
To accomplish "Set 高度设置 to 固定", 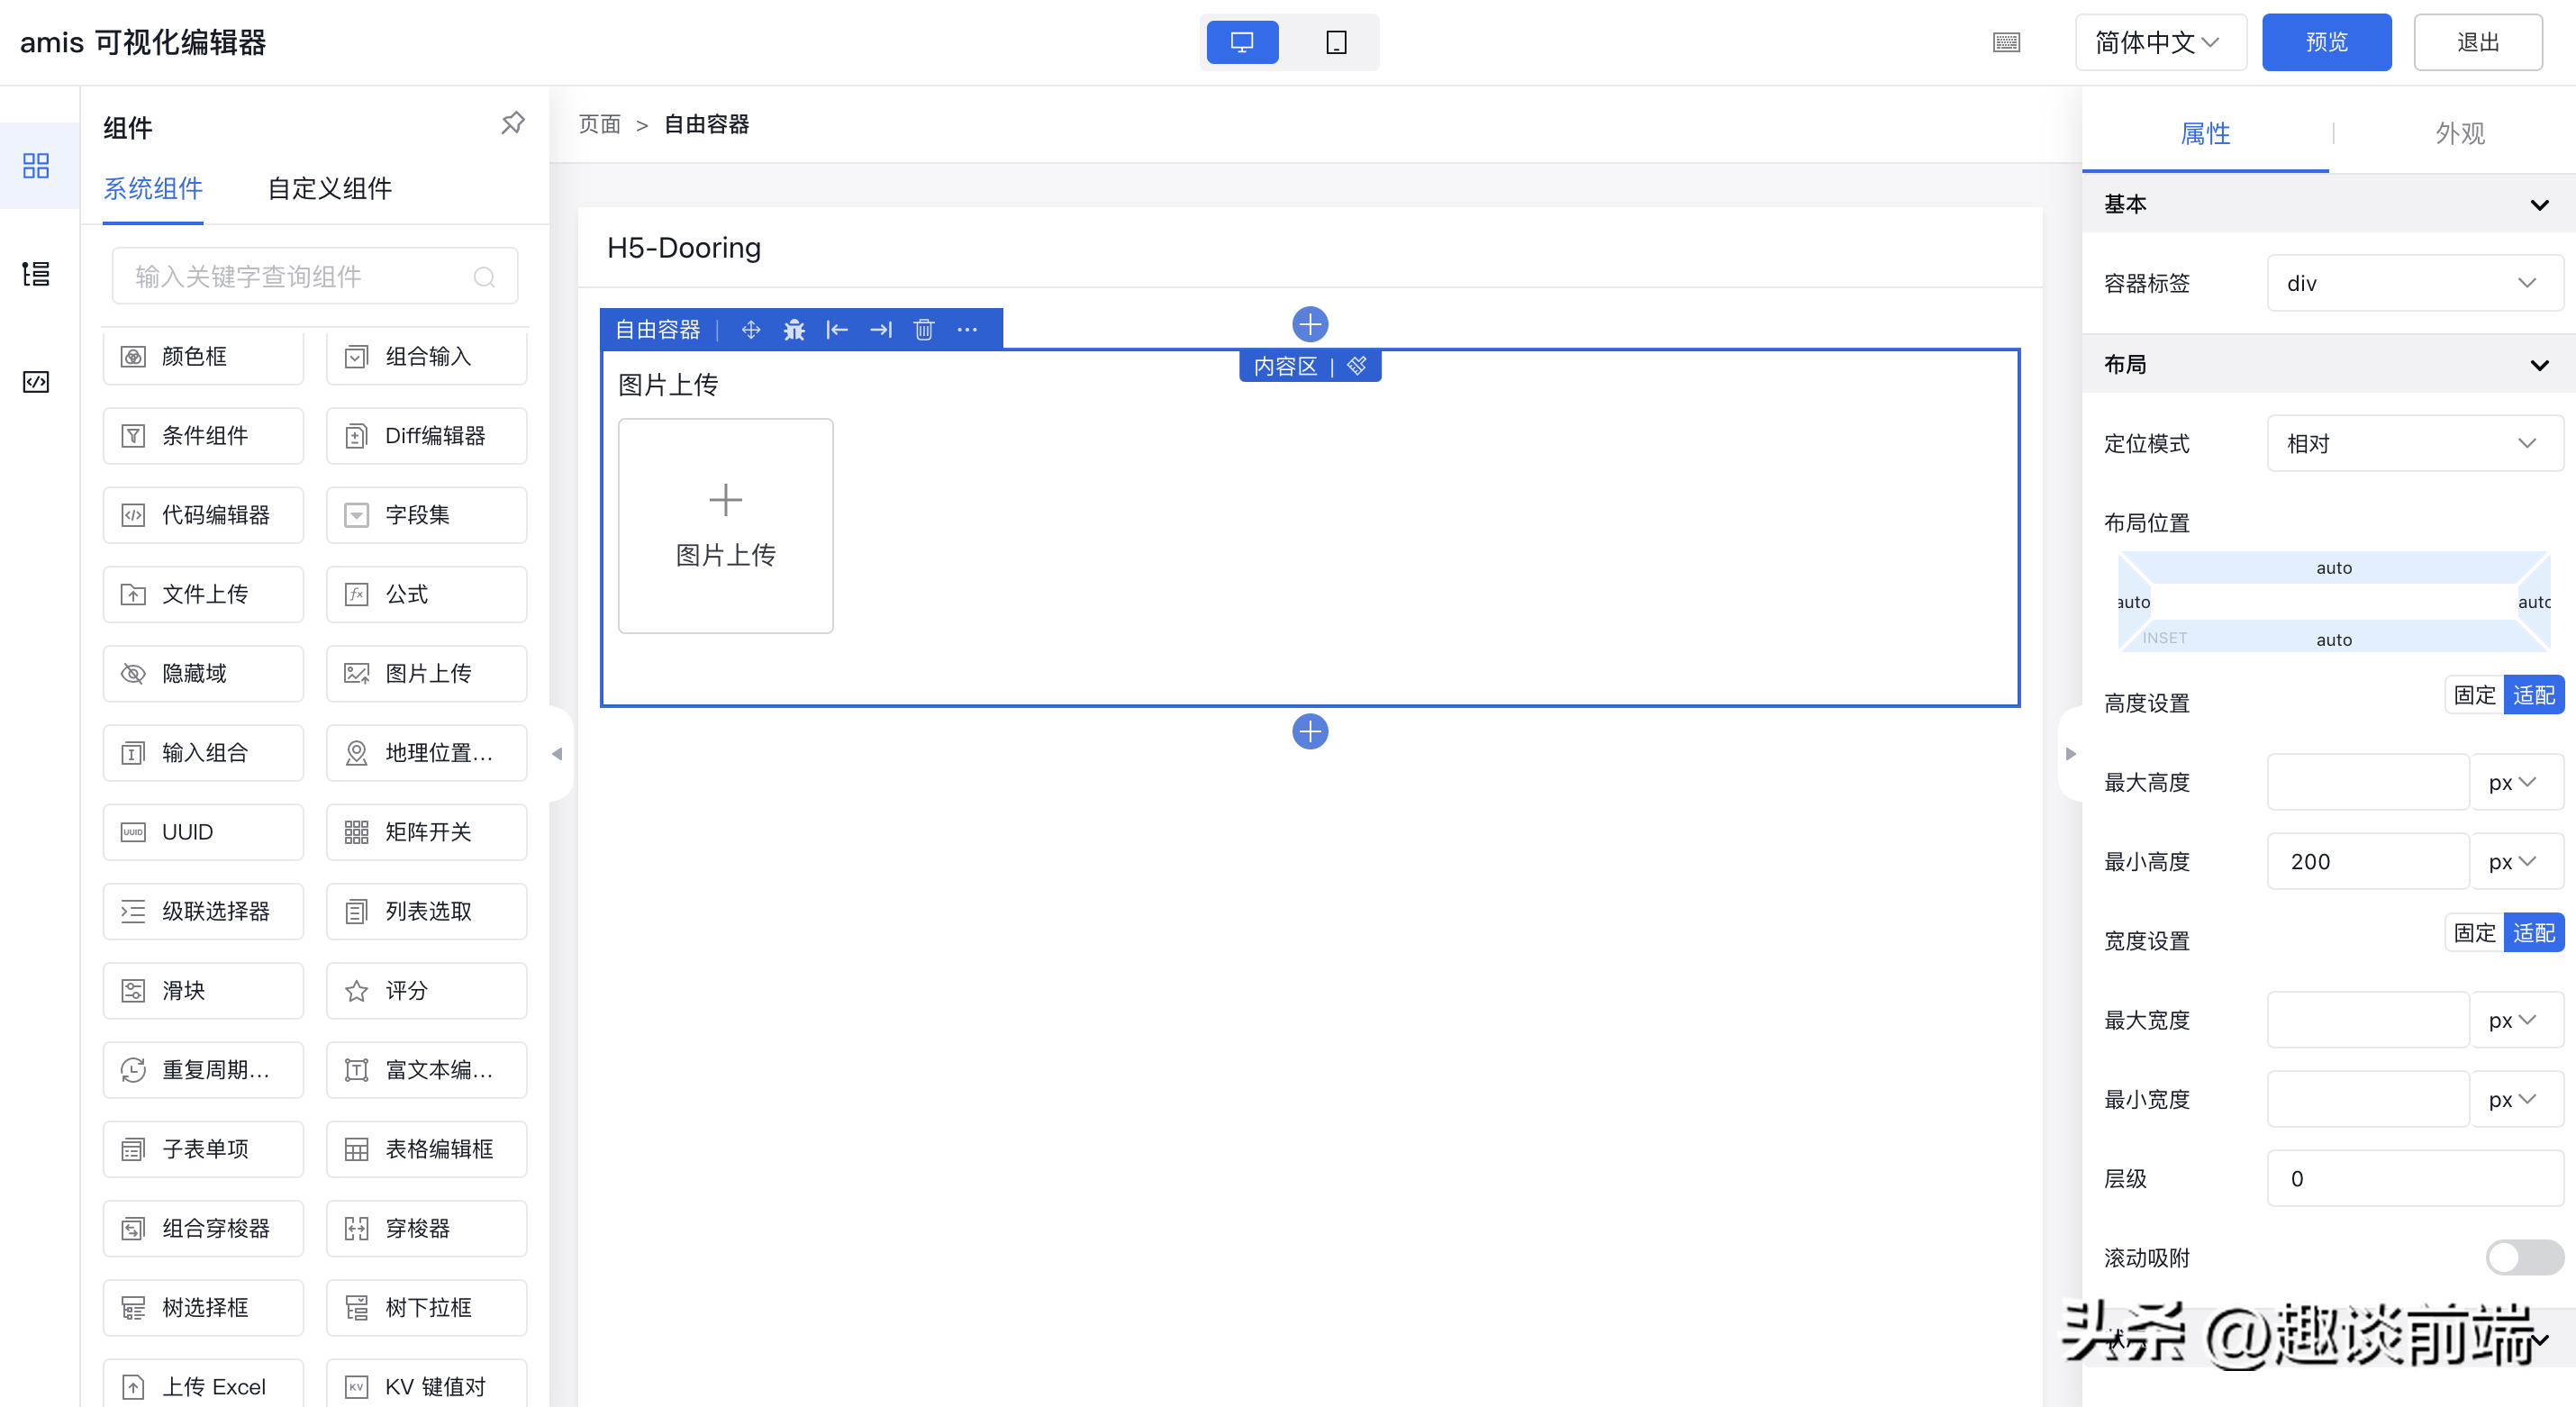I will (x=2474, y=695).
